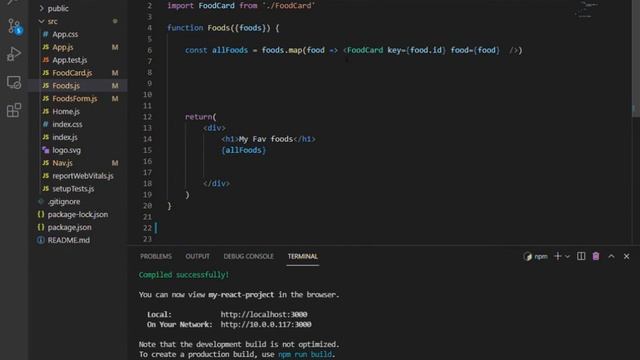Screen dimensions: 640x360
Task: Click line number 12 in the gutter
Action: 147,117
